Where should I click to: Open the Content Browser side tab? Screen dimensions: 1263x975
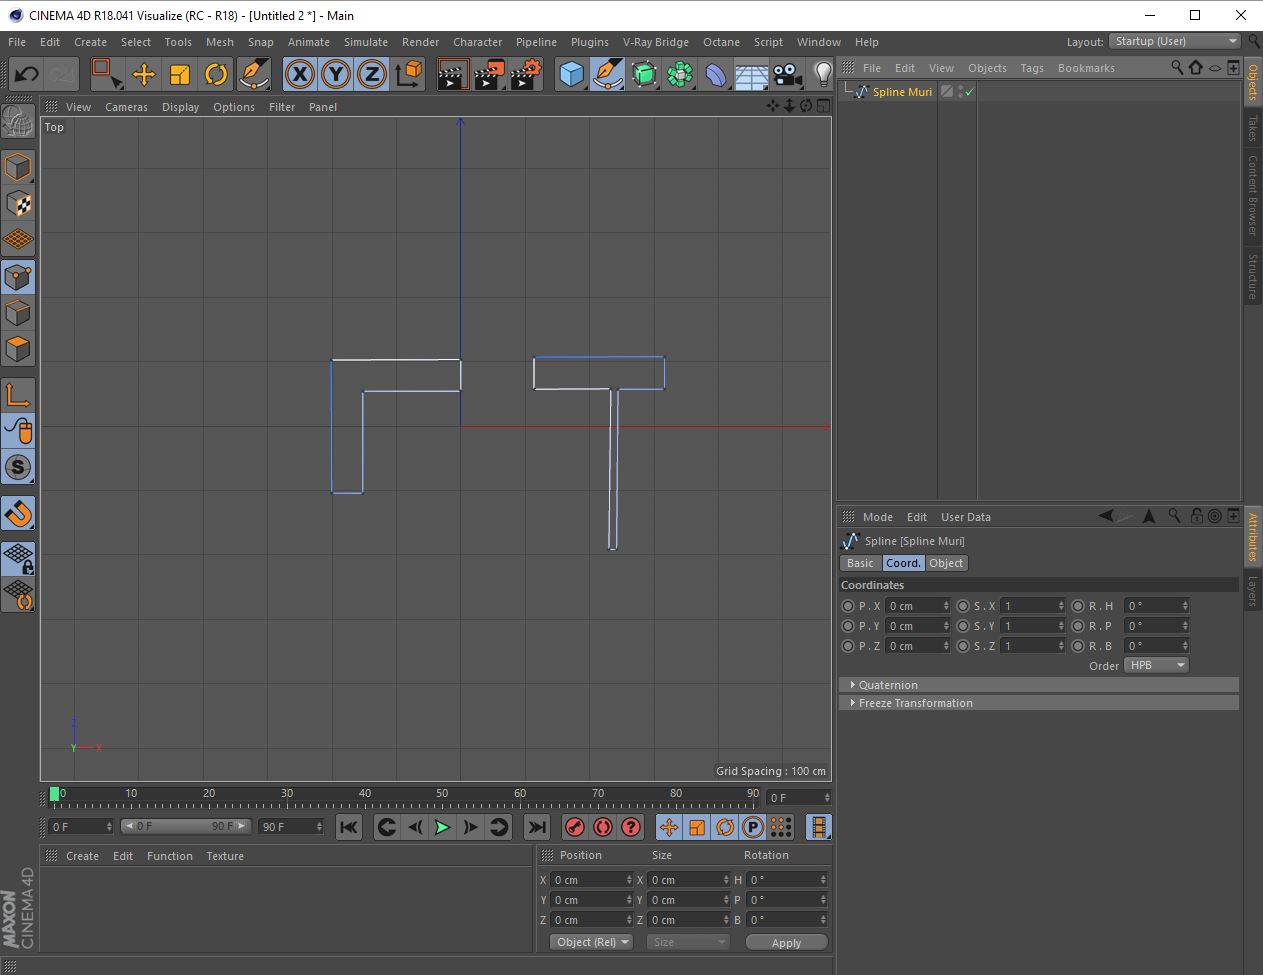click(1252, 195)
